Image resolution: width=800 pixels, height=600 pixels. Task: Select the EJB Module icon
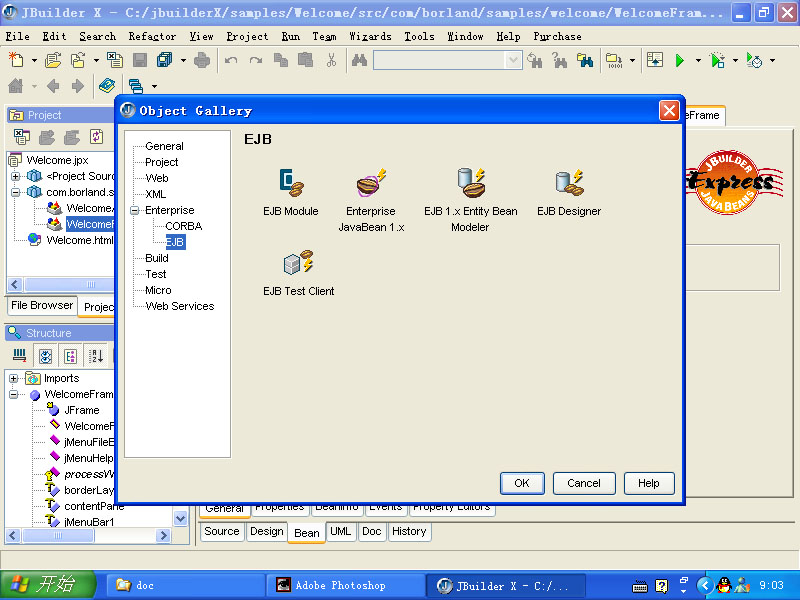[x=291, y=183]
